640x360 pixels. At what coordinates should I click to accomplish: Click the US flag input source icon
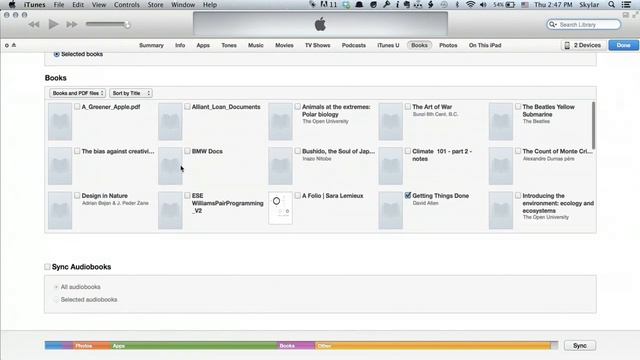click(525, 4)
